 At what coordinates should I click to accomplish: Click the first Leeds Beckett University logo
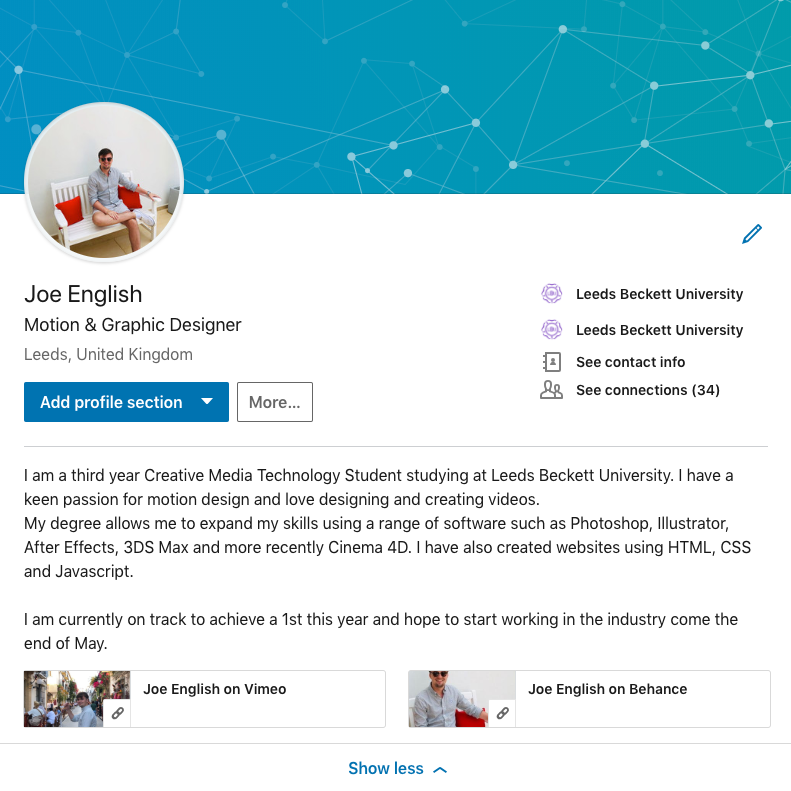[x=551, y=294]
